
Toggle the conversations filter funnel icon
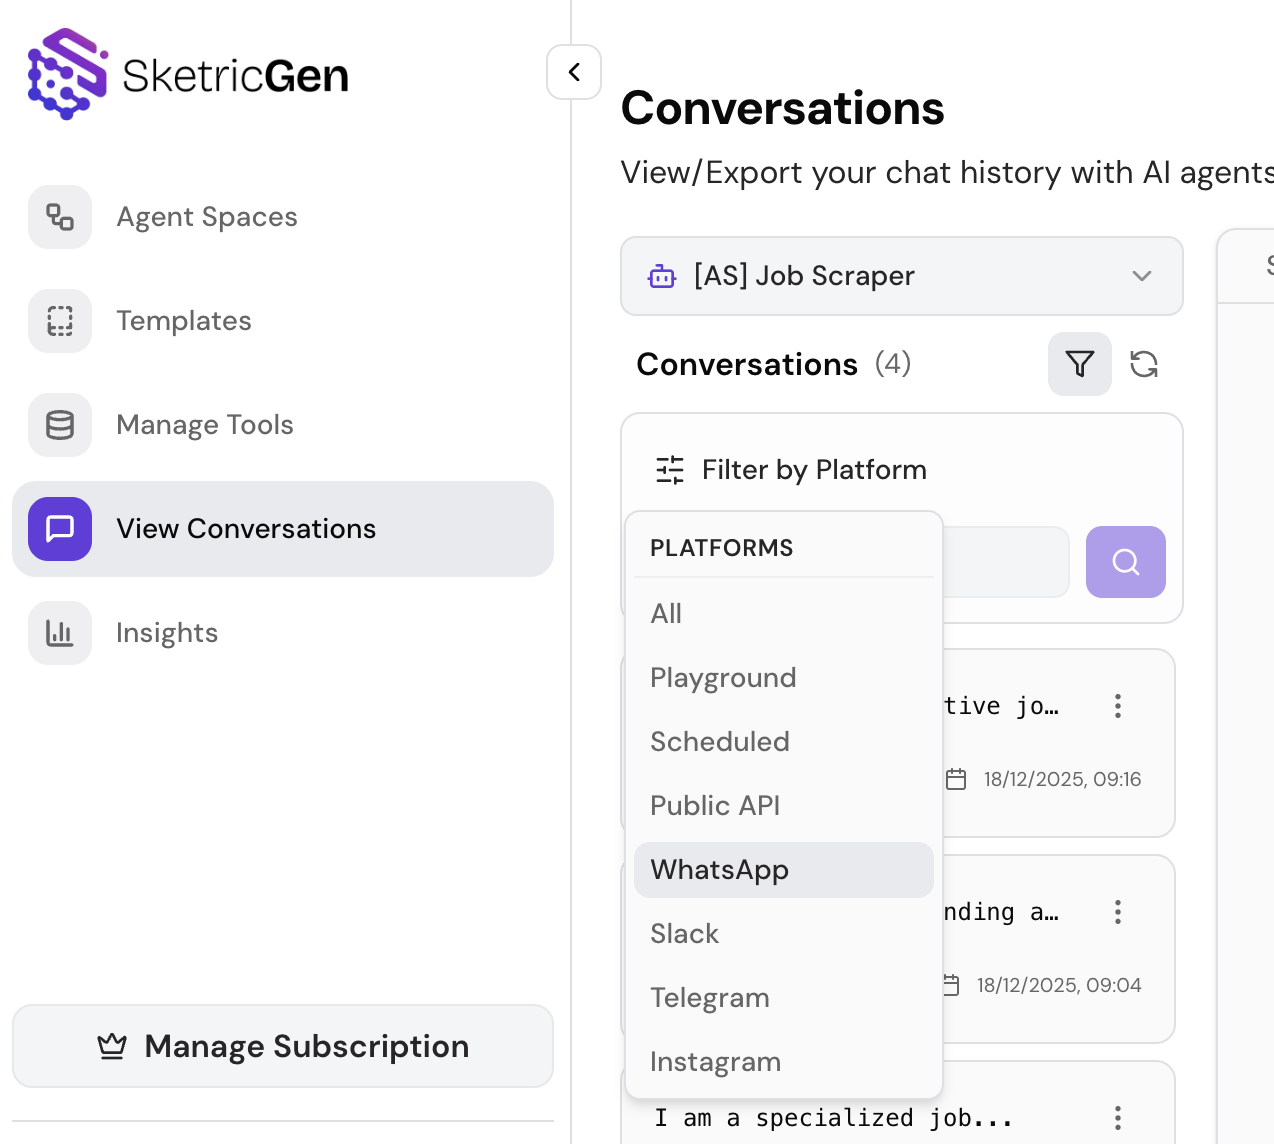(x=1079, y=364)
